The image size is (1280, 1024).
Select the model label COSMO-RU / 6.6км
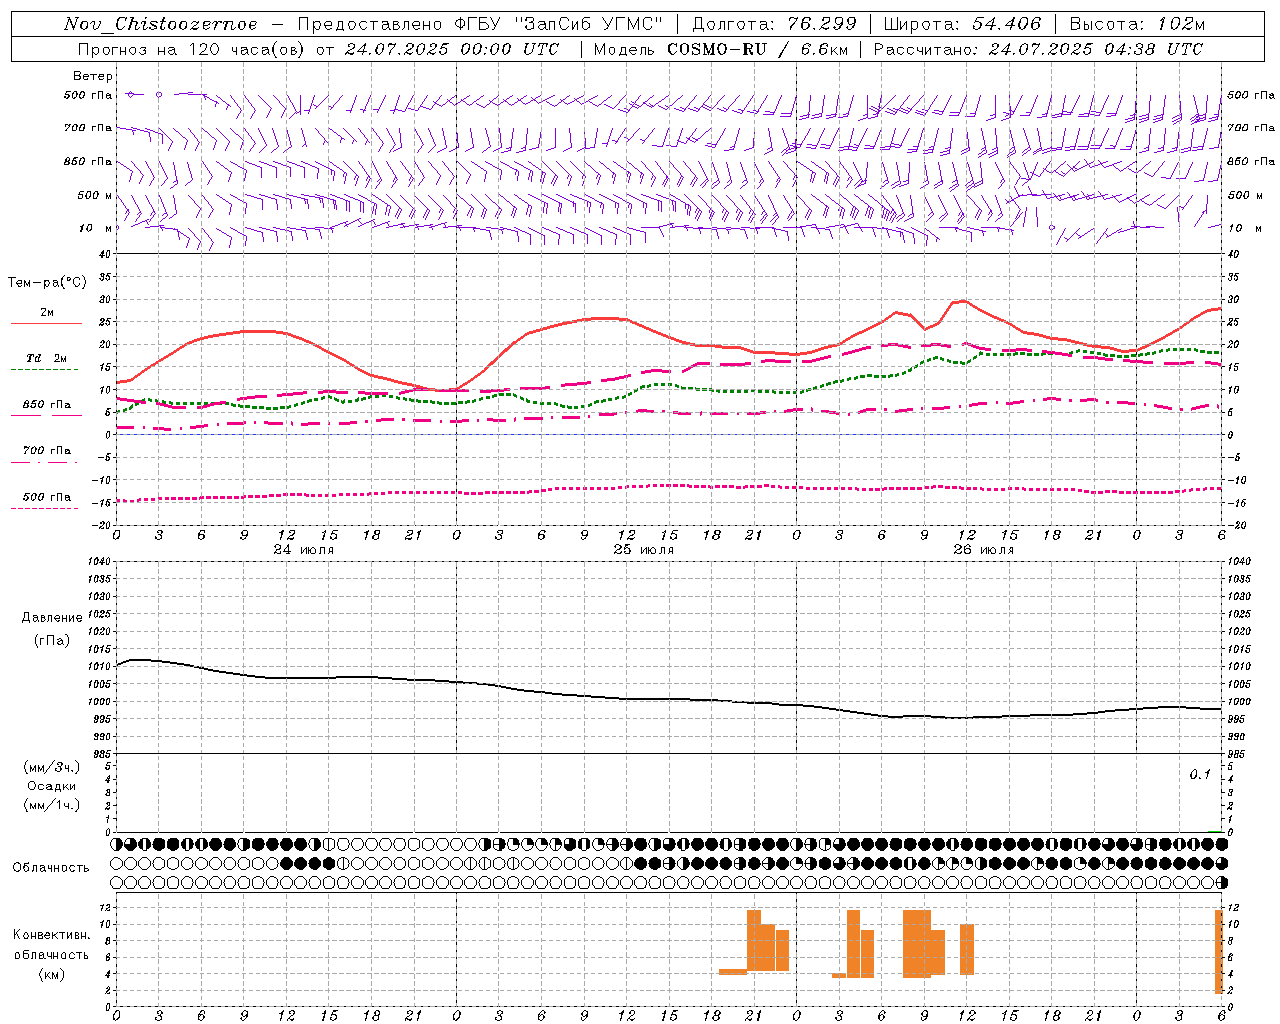coord(757,49)
